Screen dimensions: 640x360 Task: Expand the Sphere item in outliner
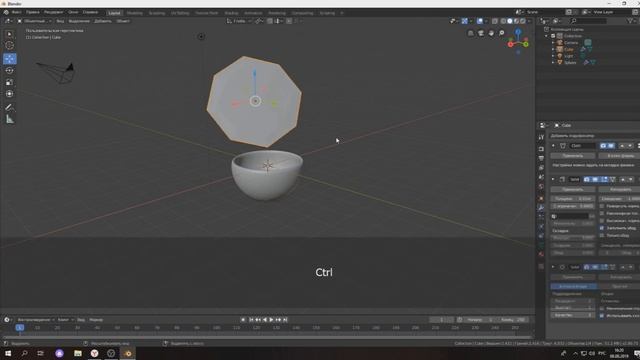[553, 62]
